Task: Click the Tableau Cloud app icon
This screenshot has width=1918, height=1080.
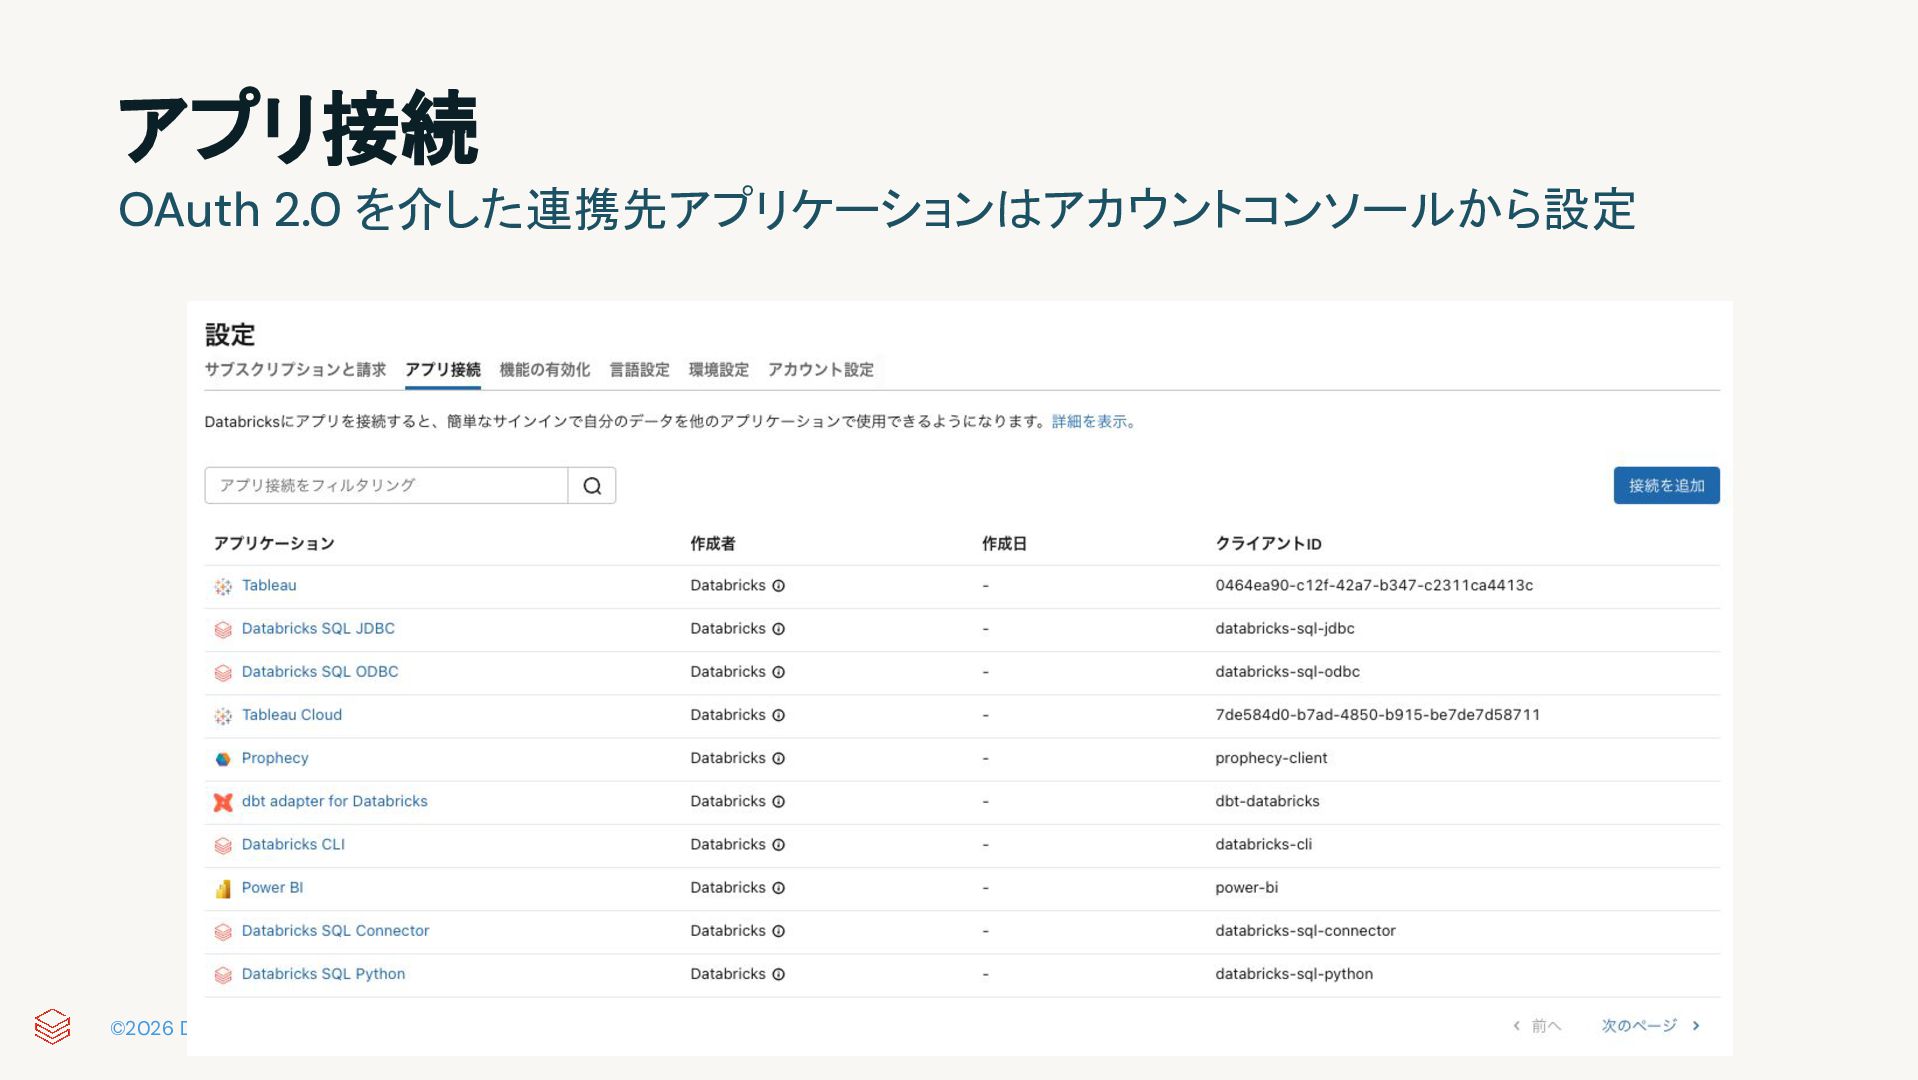Action: [x=223, y=716]
